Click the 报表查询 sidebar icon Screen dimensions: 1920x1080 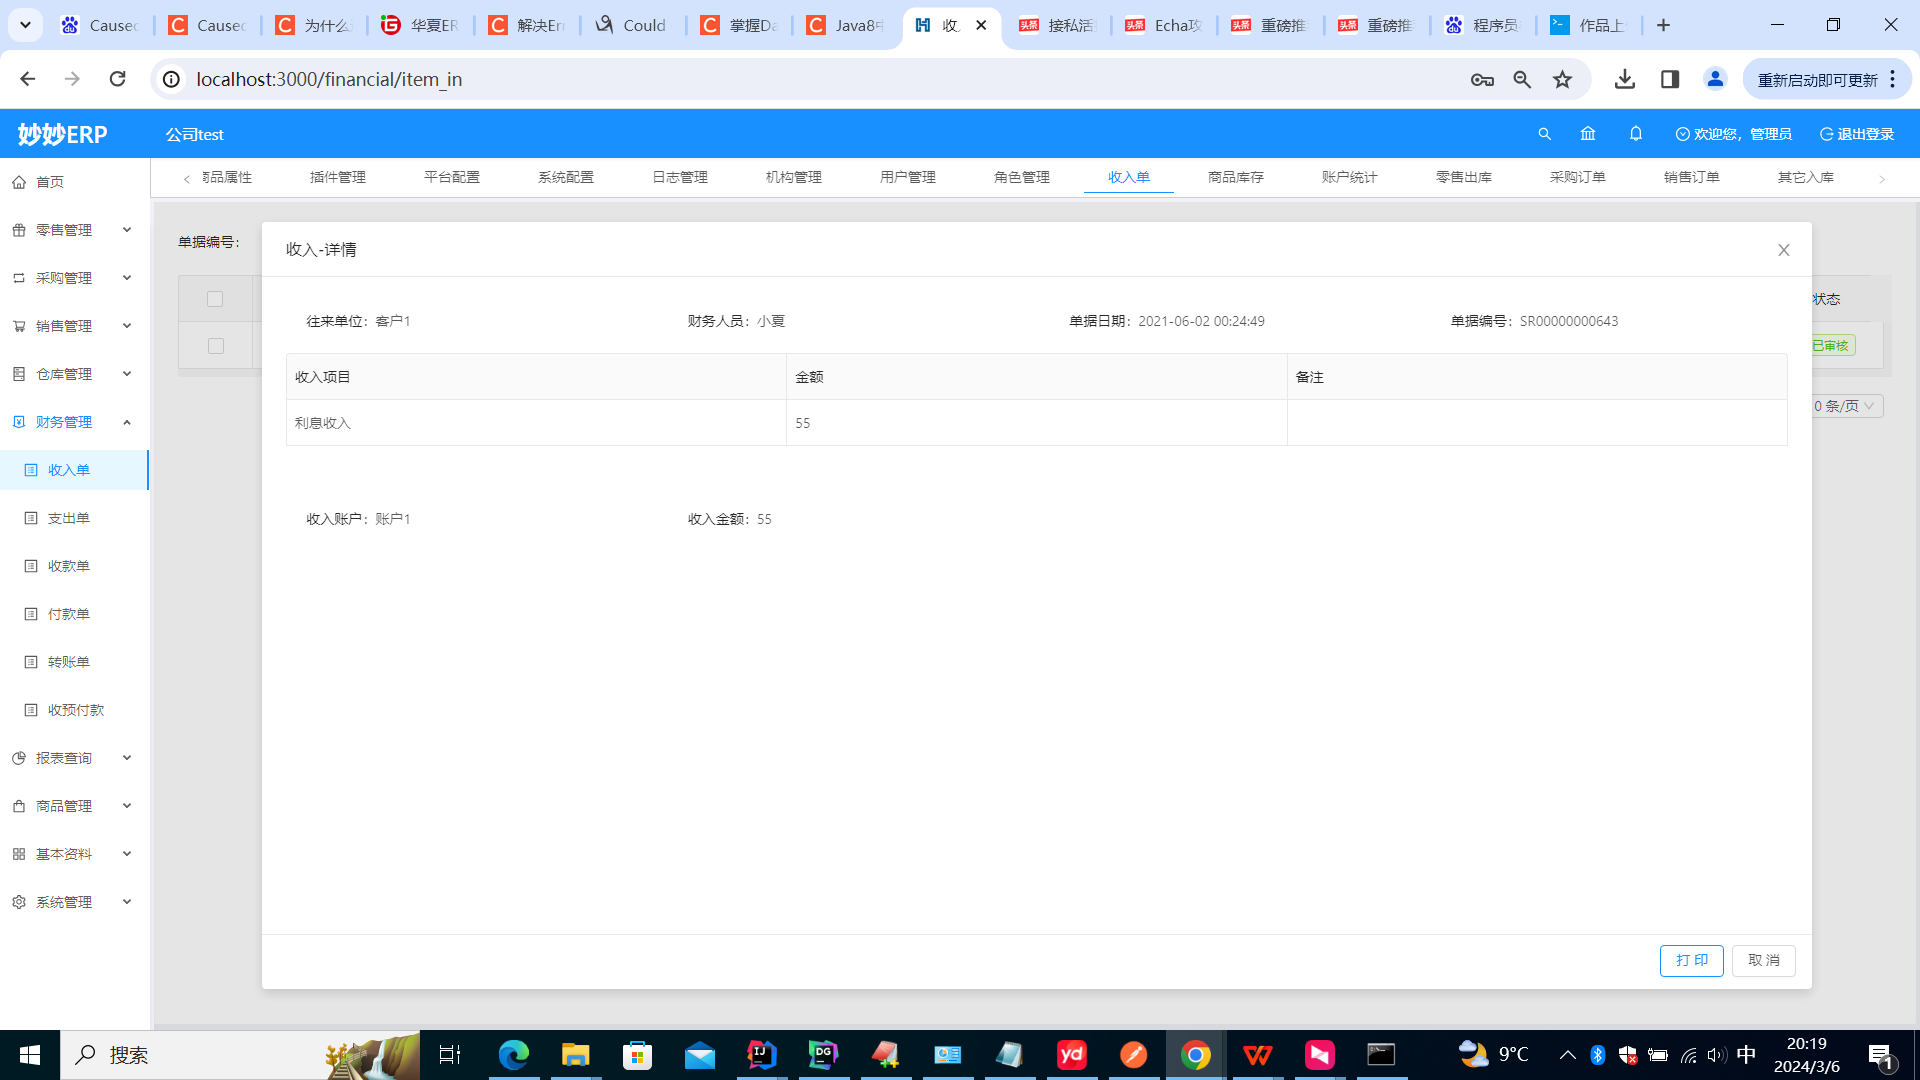click(18, 757)
